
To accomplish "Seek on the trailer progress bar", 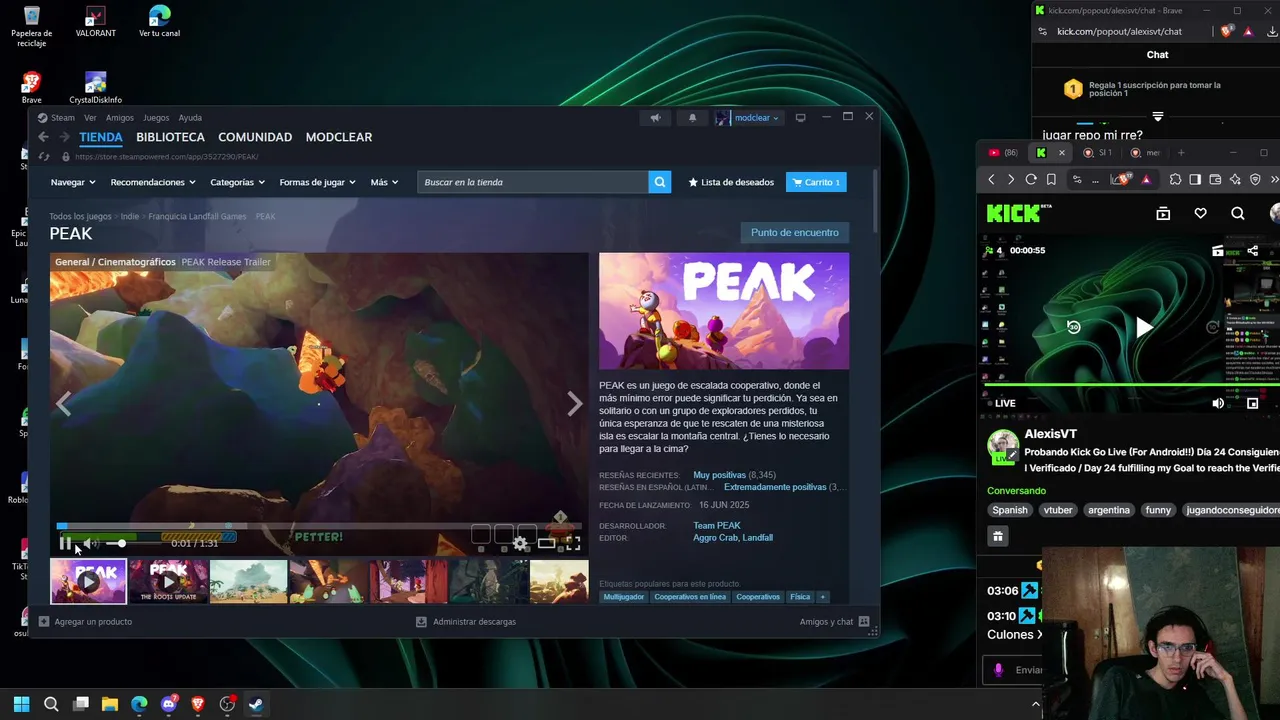I will coord(318,526).
